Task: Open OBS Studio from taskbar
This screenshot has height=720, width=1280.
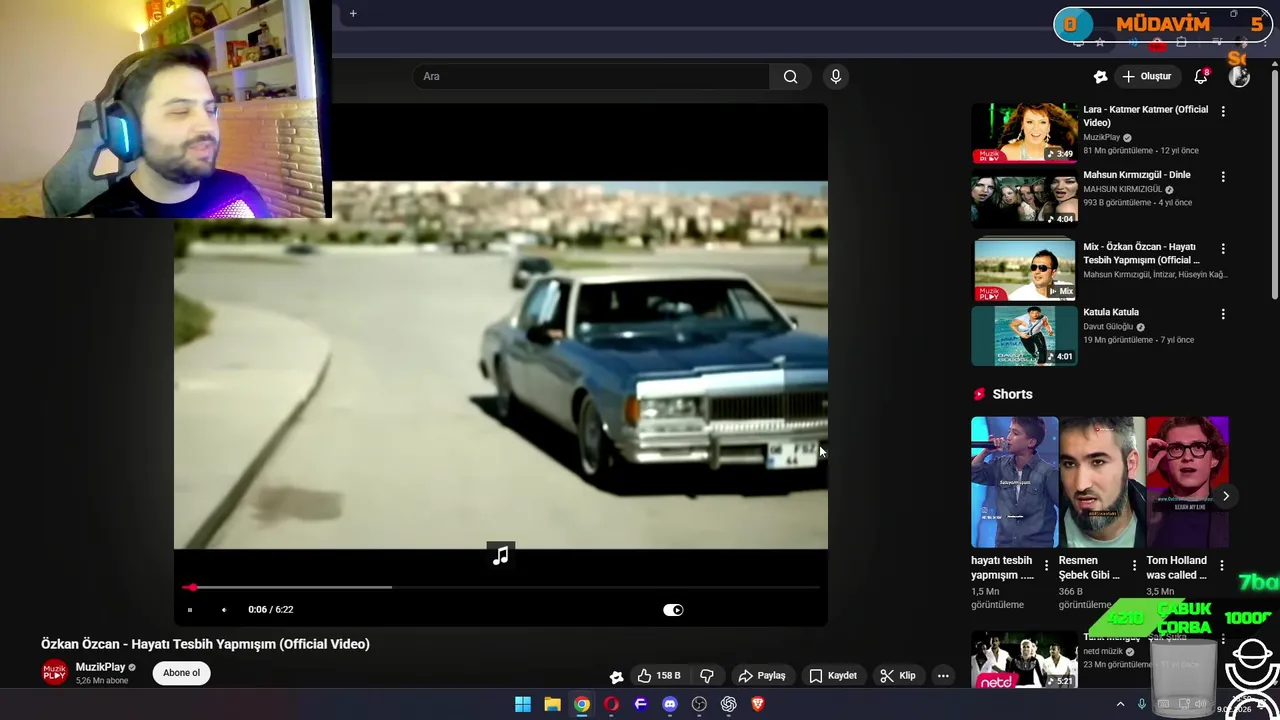Action: tap(699, 704)
